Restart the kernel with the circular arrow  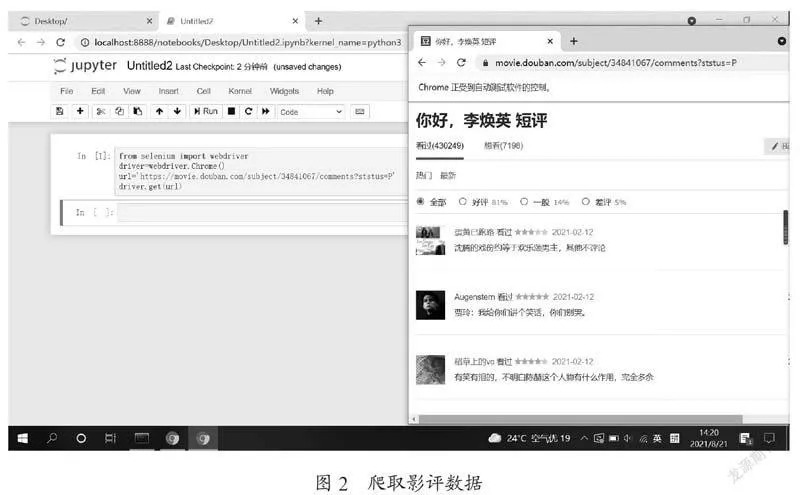click(248, 111)
